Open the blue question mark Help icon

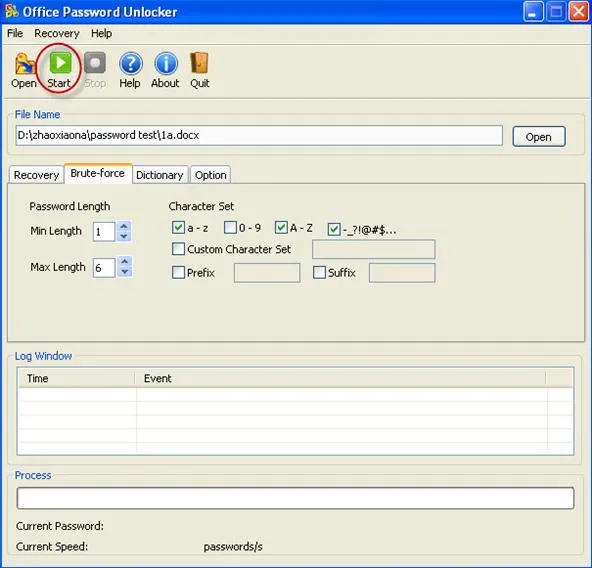pyautogui.click(x=131, y=63)
